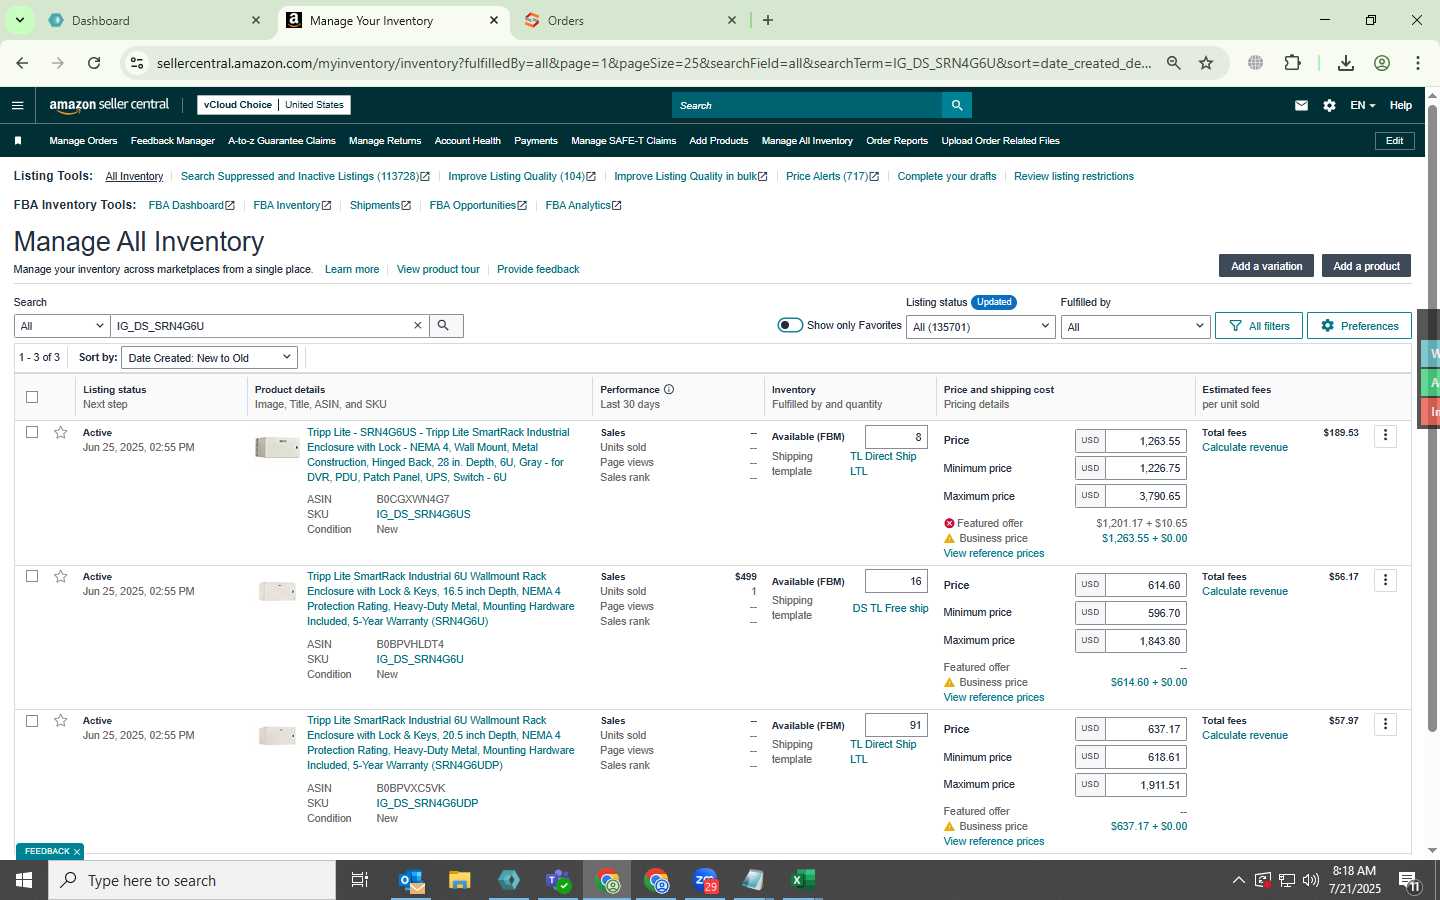The image size is (1440, 900).
Task: Click the Edit nav bar button
Action: pos(1394,141)
